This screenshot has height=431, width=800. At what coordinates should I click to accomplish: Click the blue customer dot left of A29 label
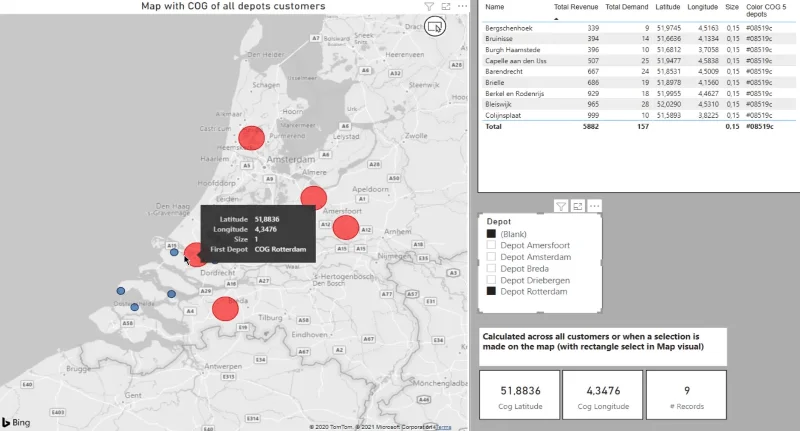click(171, 294)
